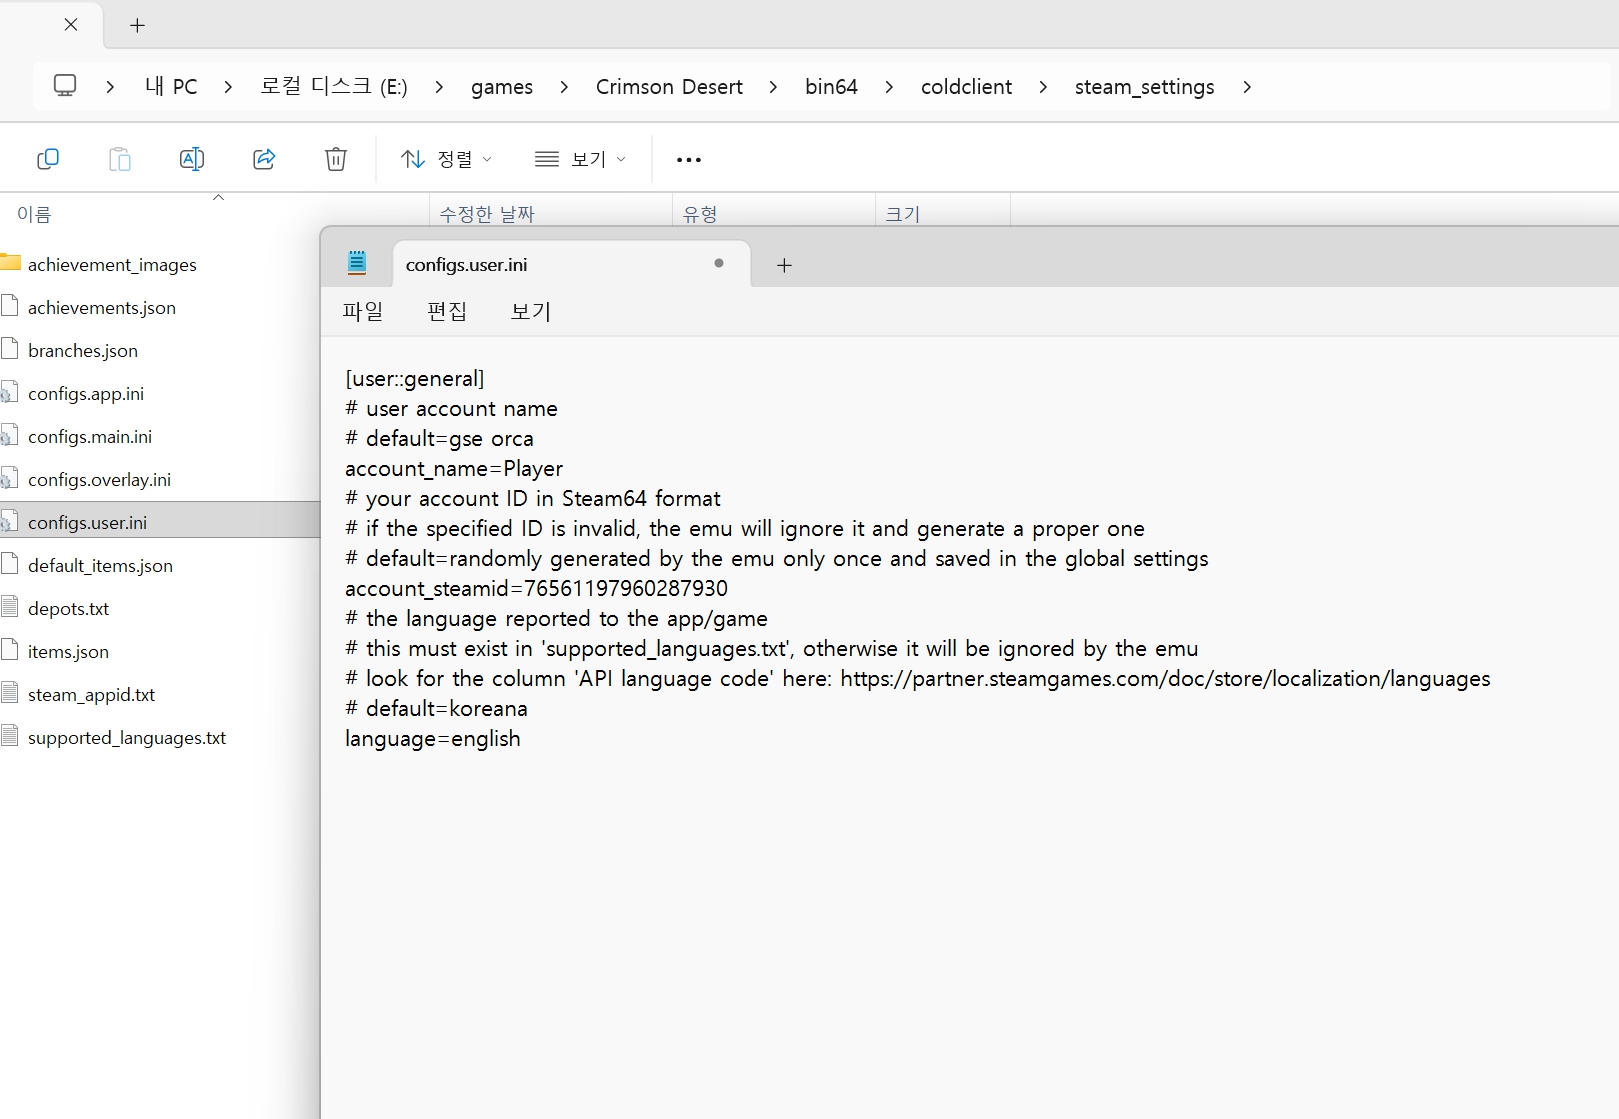The height and width of the screenshot is (1119, 1619).
Task: Click the rename icon in Explorer toolbar
Action: (192, 159)
